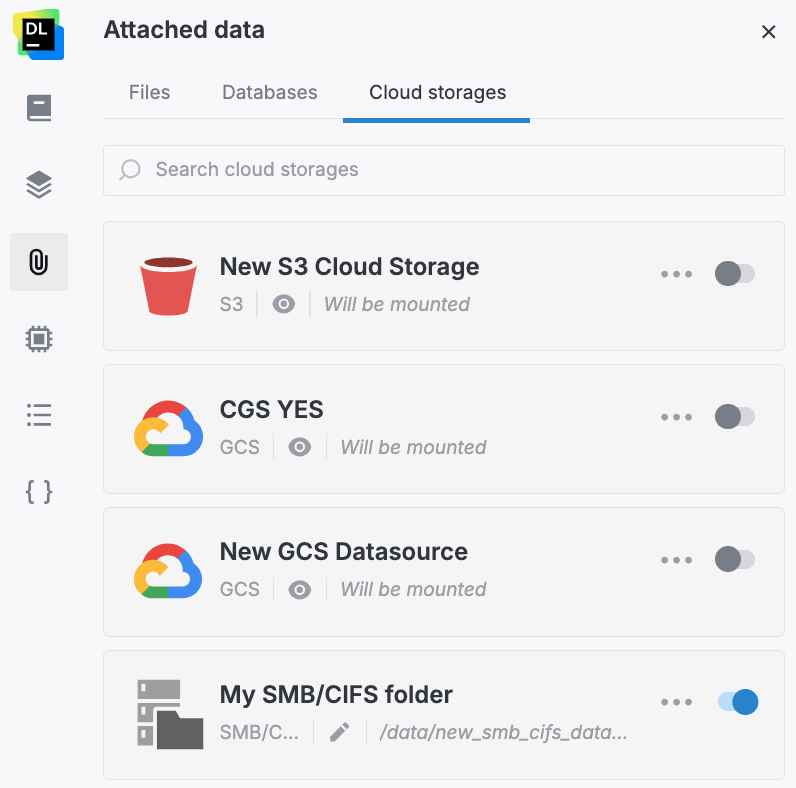Click the layers stack sidebar icon
This screenshot has height=788, width=796.
pos(39,185)
